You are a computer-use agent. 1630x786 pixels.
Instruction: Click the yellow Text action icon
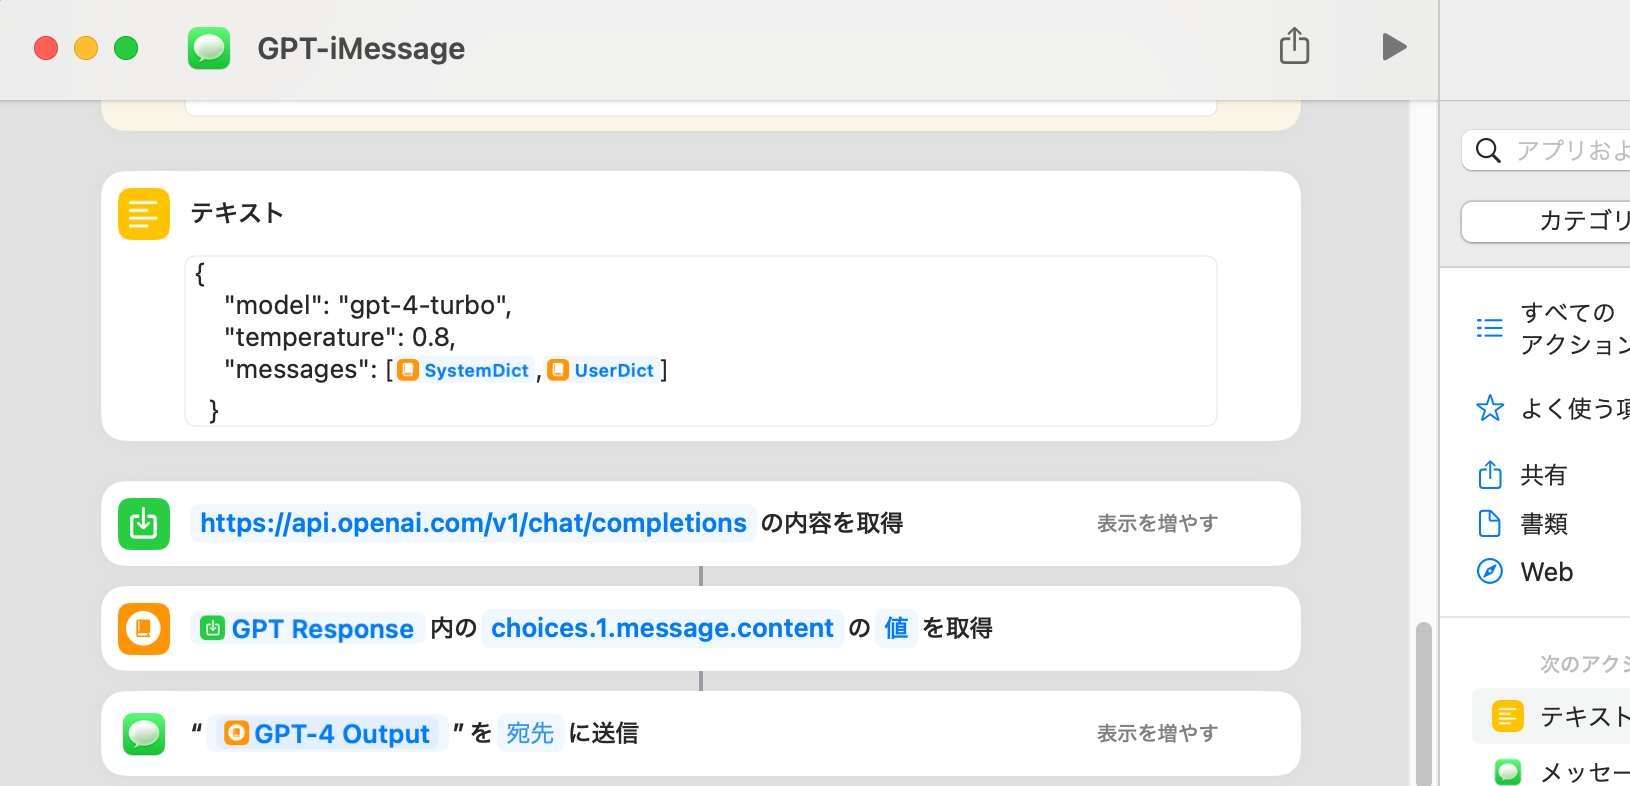point(144,214)
